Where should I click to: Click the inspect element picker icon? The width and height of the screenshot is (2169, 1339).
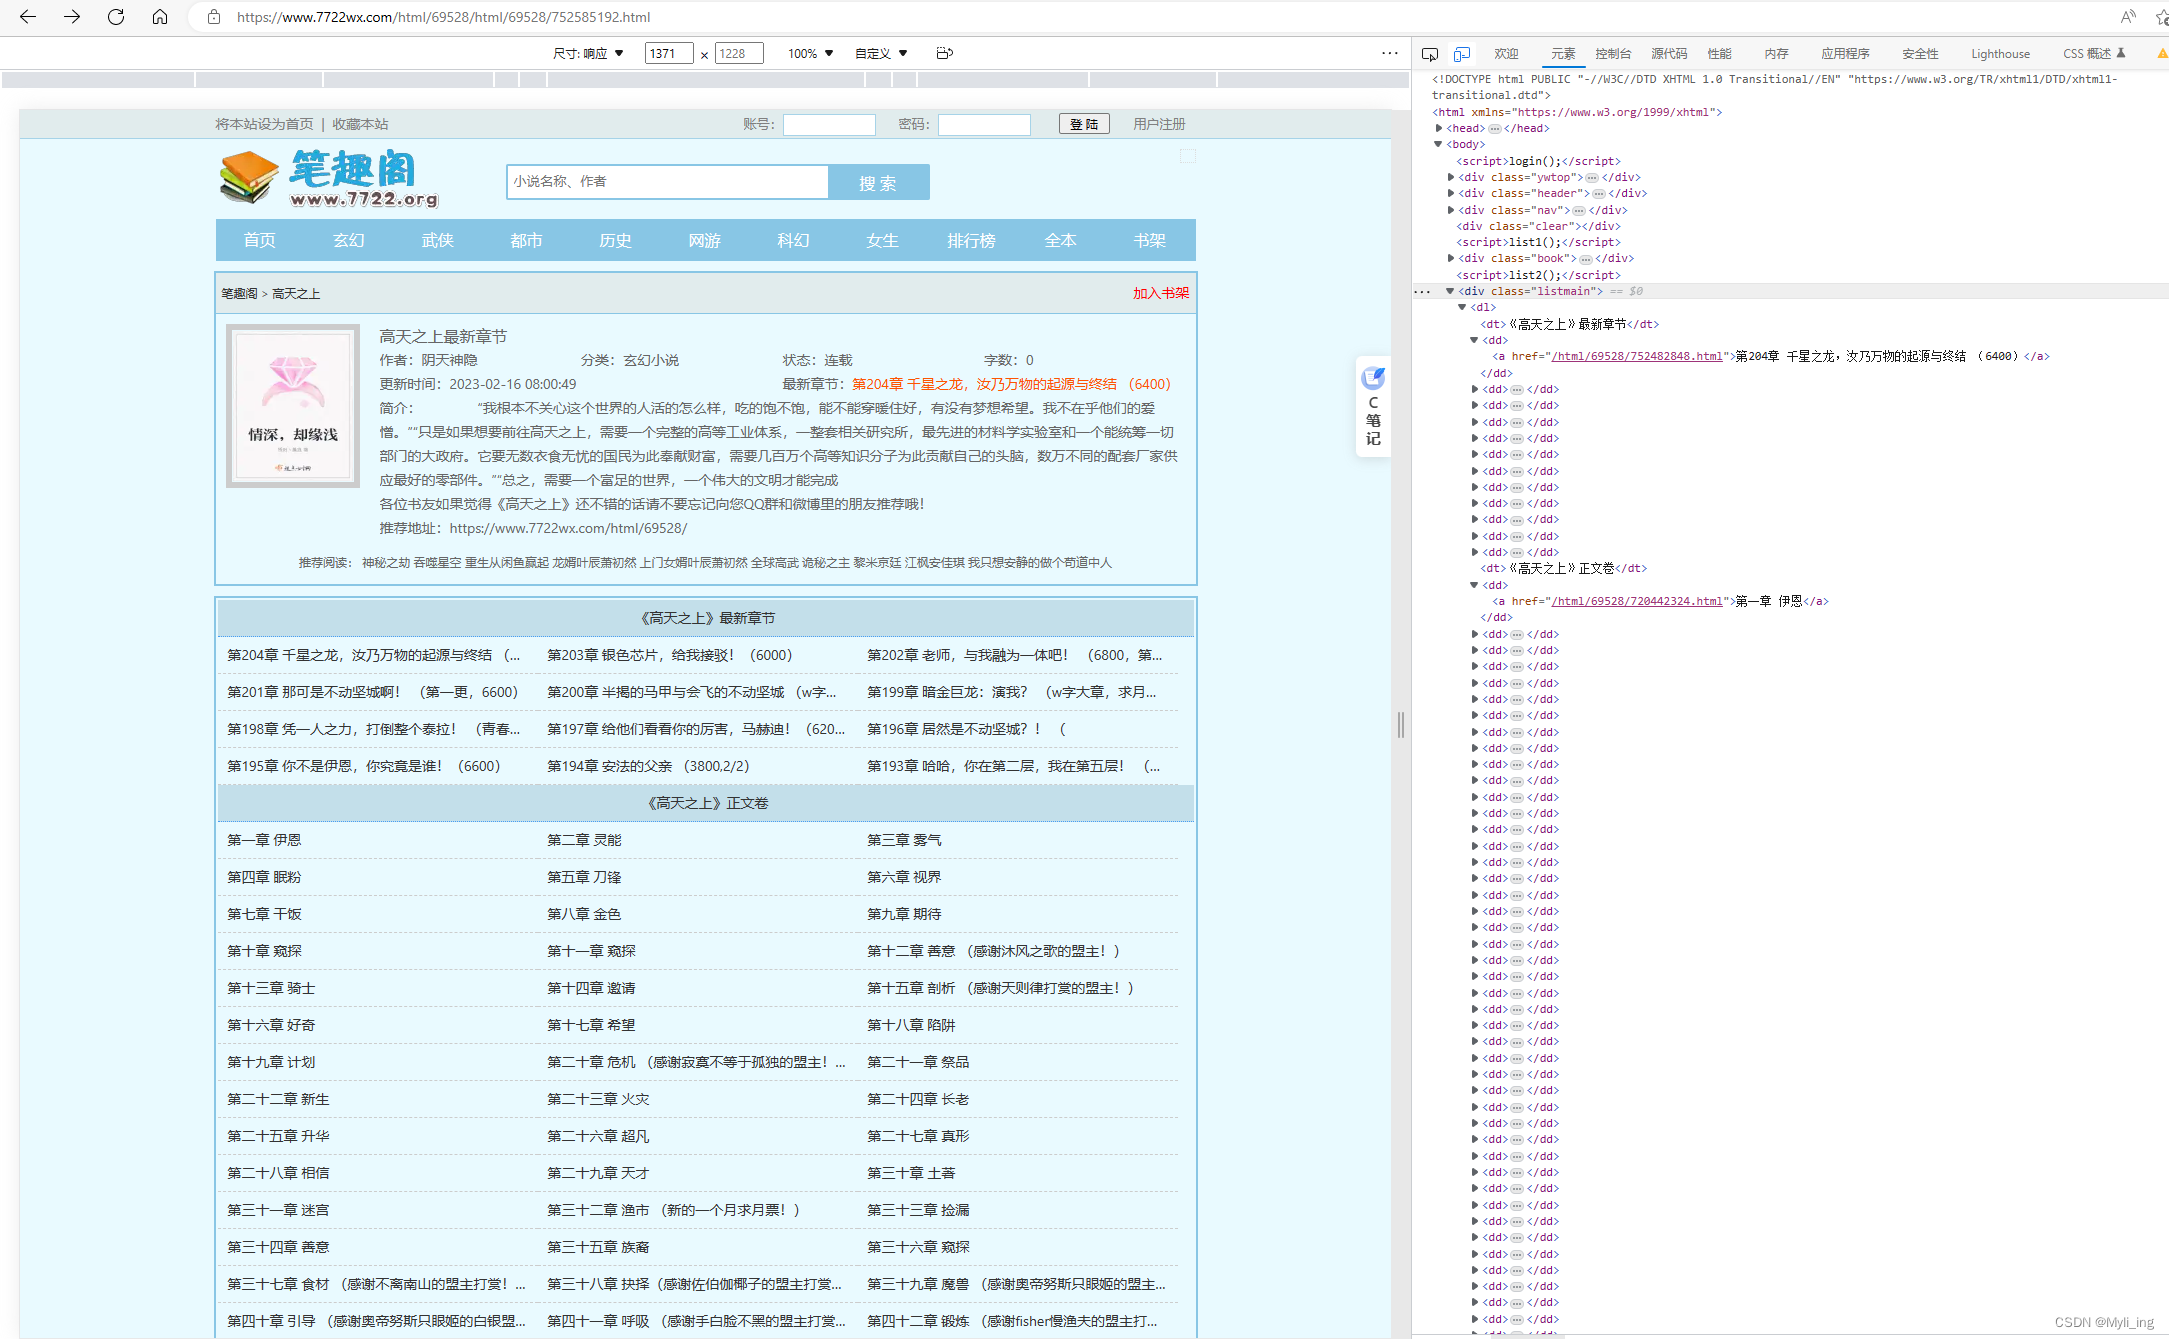click(x=1430, y=54)
